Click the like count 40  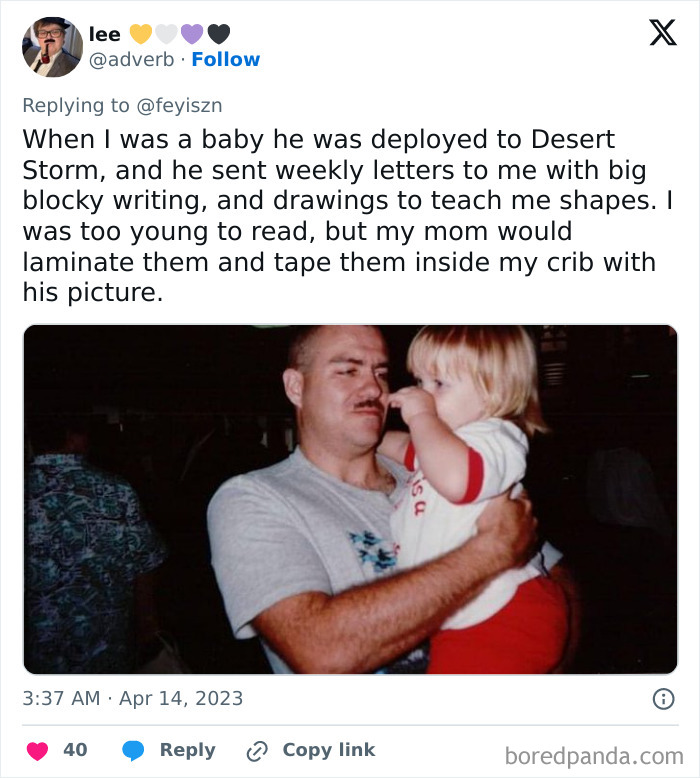[75, 750]
